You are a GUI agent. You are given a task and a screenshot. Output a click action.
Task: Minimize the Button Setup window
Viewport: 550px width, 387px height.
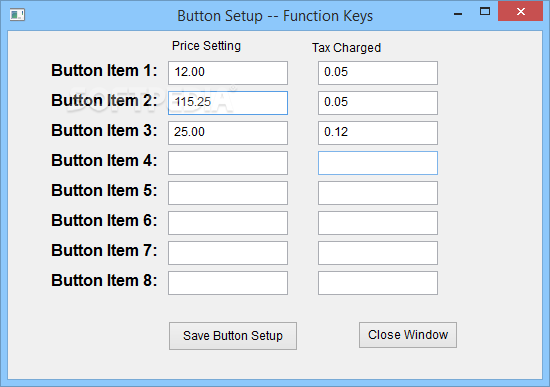pyautogui.click(x=458, y=13)
